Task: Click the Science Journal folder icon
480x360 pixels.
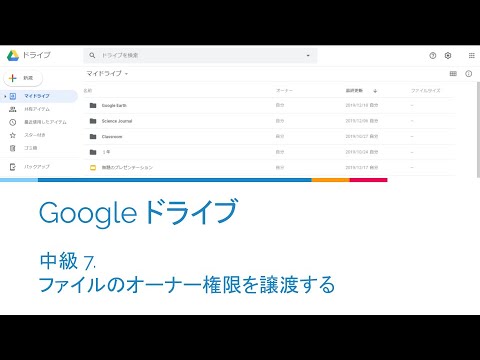Action: pyautogui.click(x=93, y=121)
